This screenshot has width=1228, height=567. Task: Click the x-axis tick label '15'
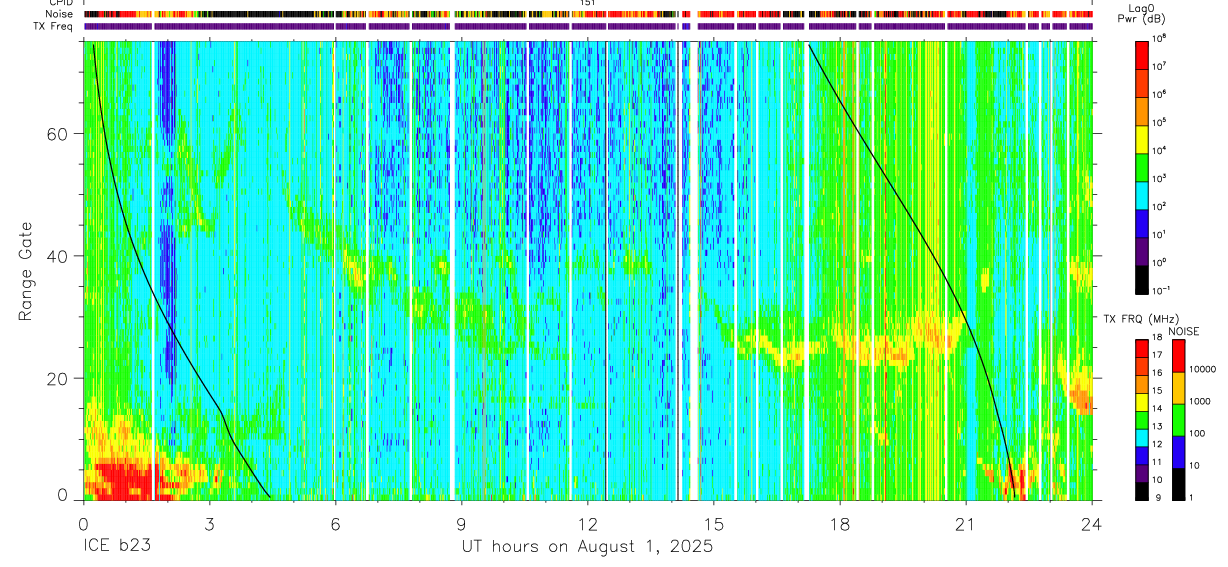tap(714, 523)
